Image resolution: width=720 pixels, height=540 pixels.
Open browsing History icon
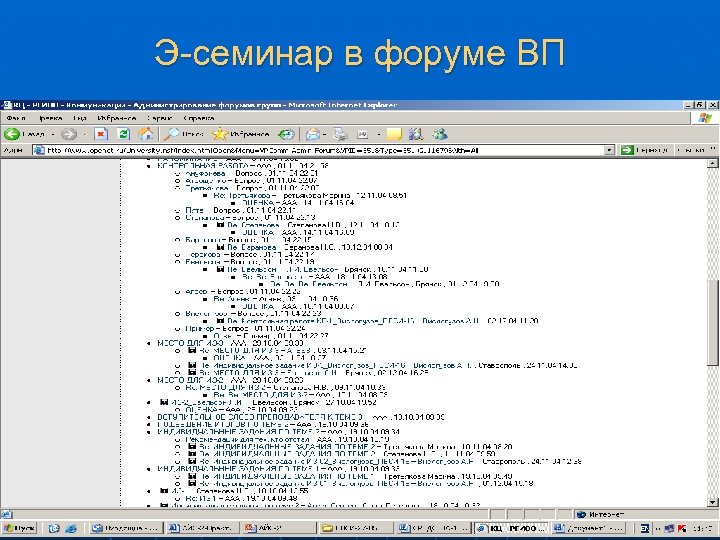point(286,134)
